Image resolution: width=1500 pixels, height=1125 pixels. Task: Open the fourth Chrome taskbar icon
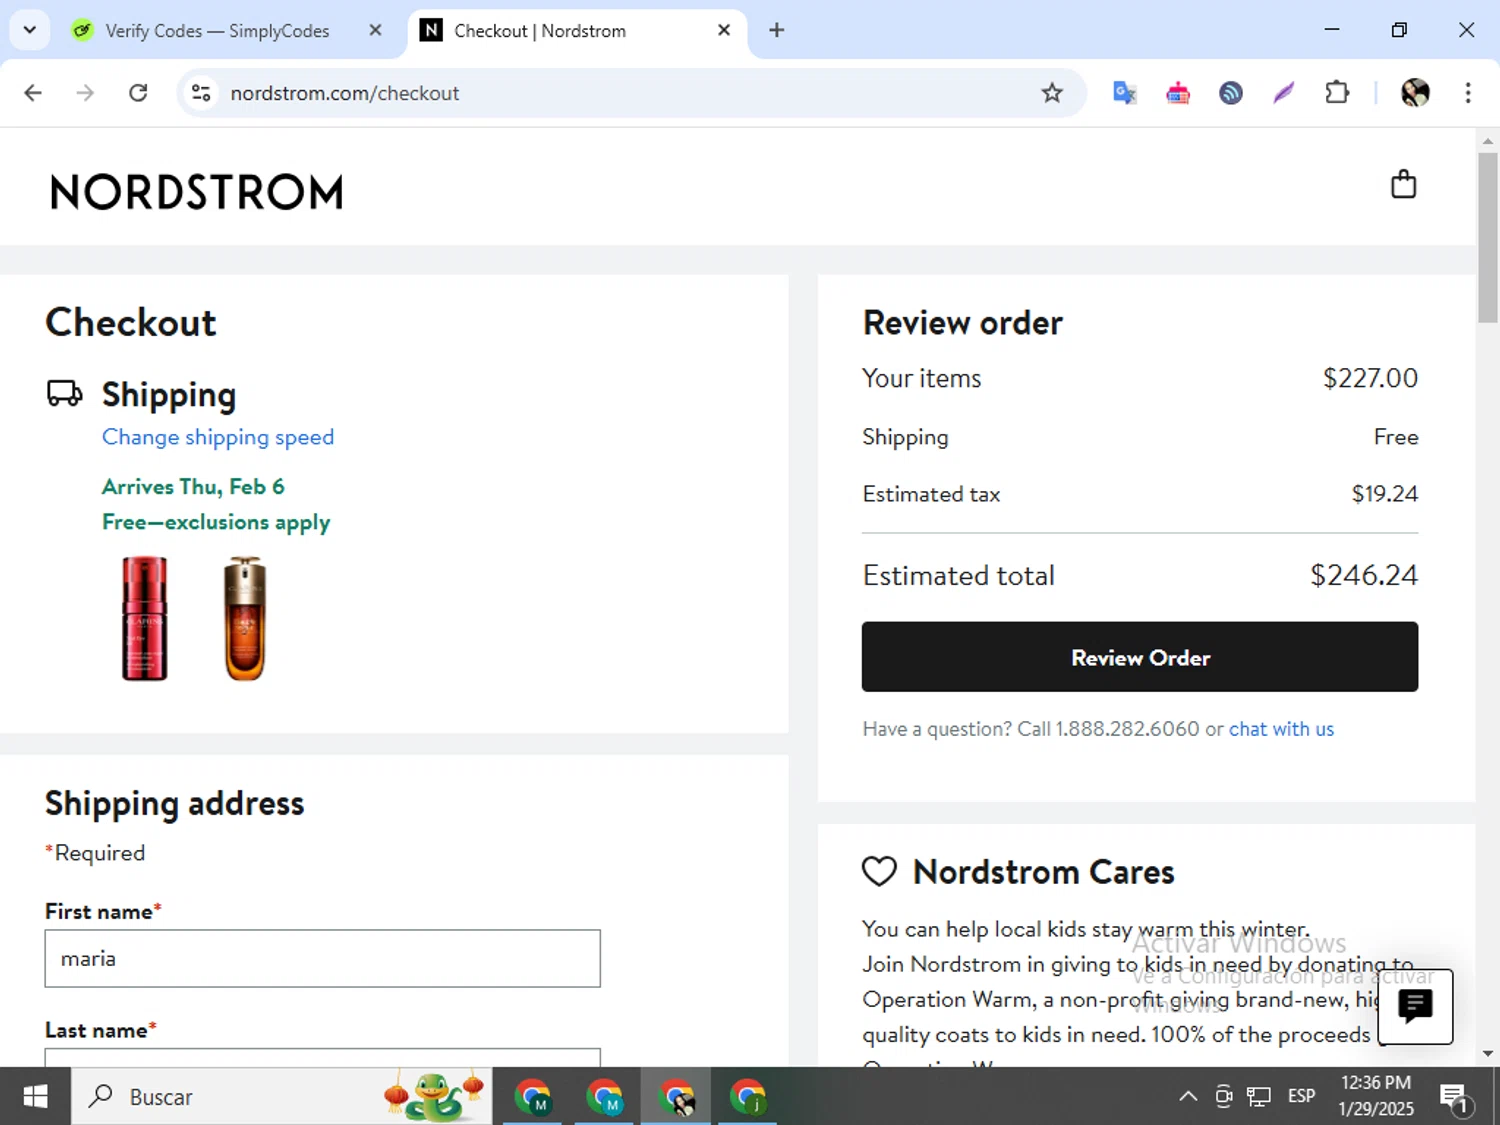[748, 1096]
